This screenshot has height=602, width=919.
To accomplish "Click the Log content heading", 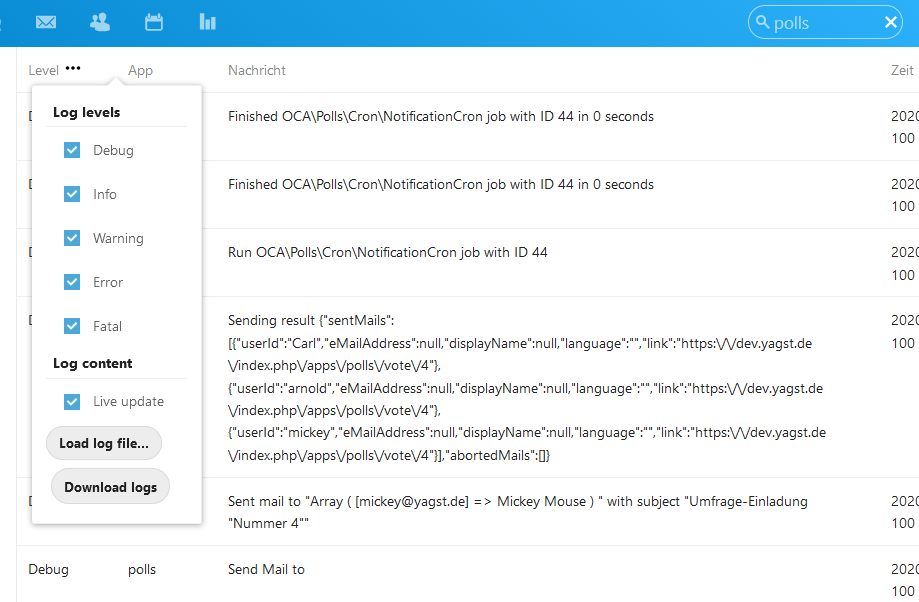I will click(93, 363).
